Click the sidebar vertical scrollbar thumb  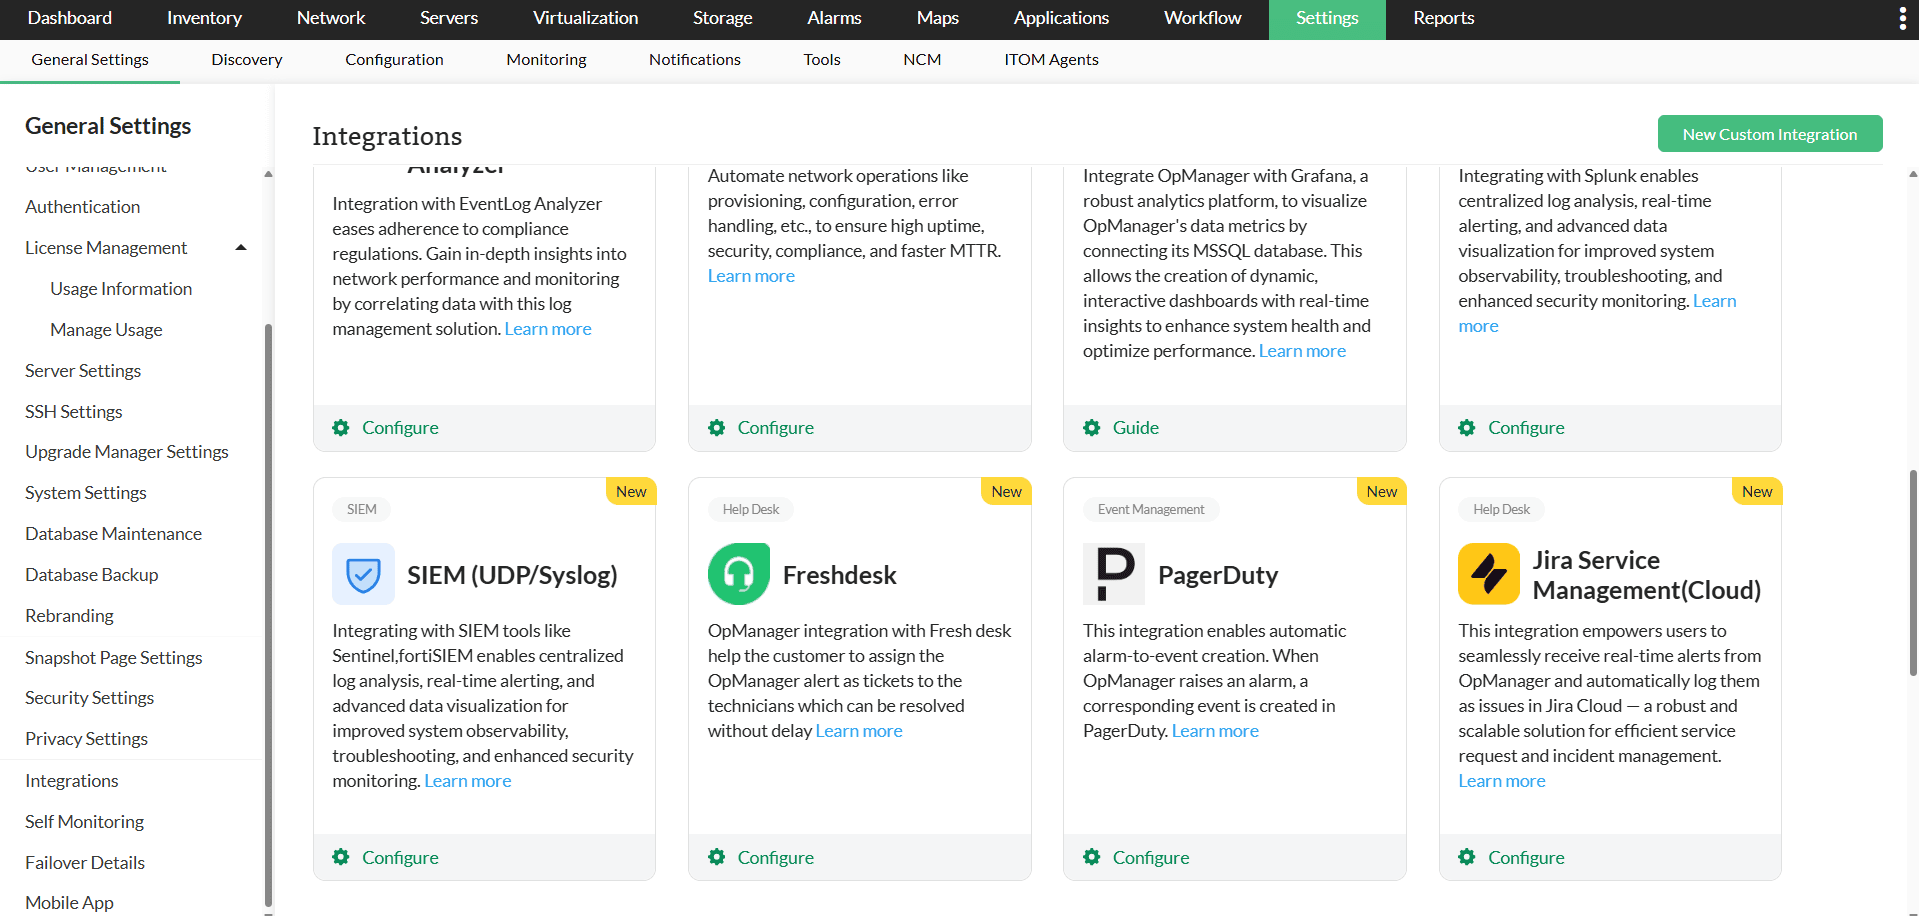[268, 614]
